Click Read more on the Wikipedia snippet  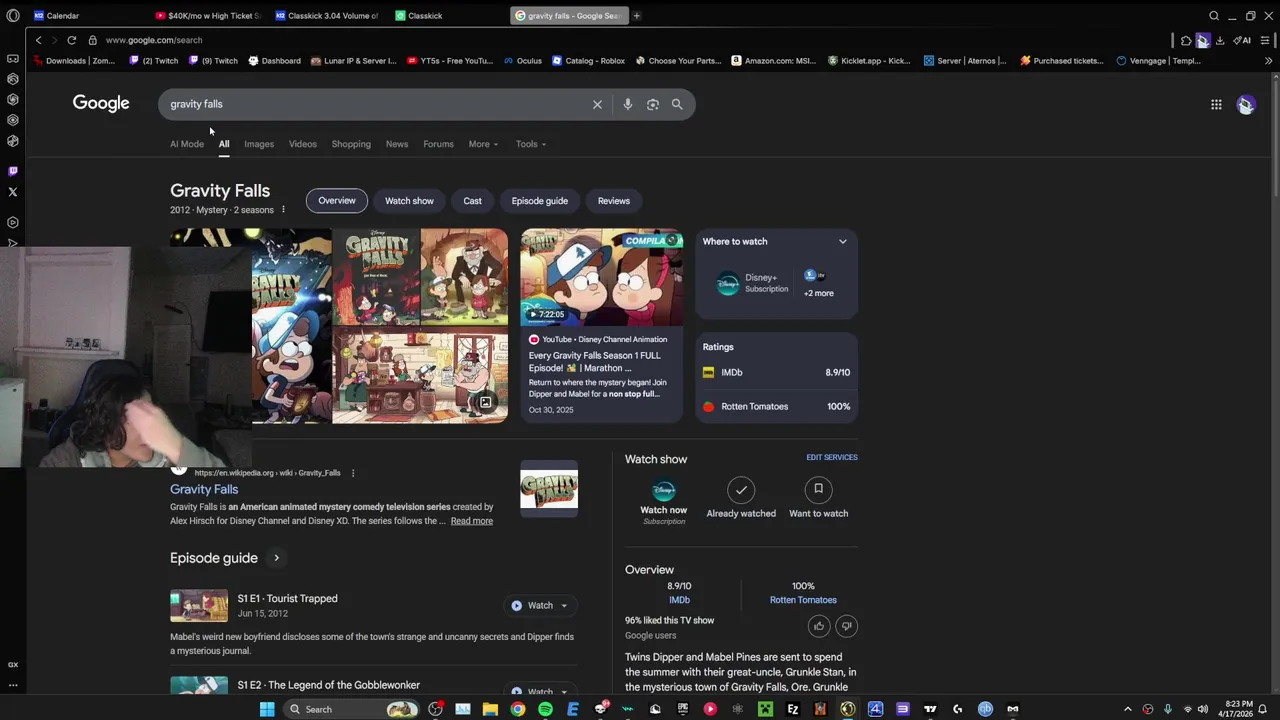click(471, 521)
